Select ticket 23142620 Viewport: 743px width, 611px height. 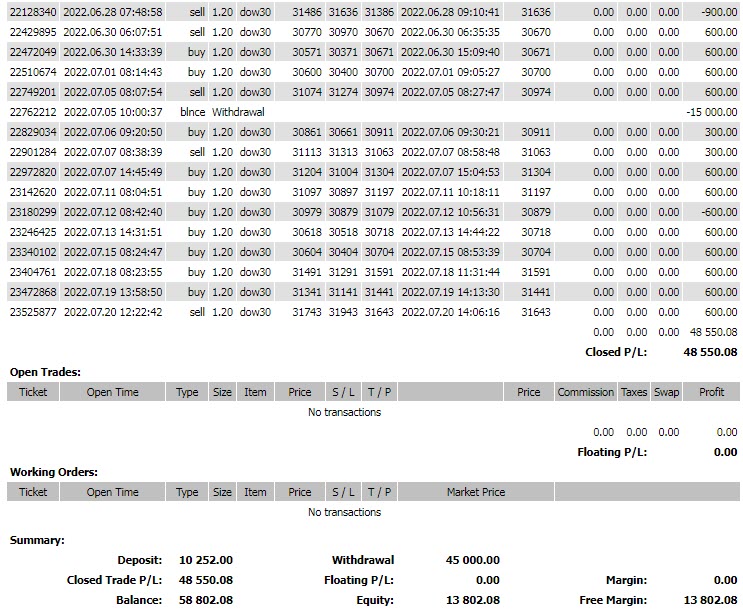click(33, 192)
